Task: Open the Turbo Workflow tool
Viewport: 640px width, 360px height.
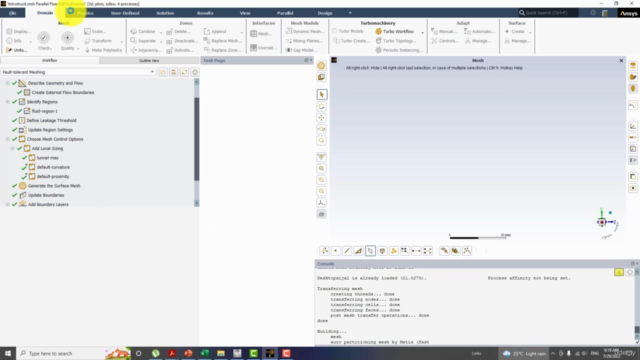Action: tap(395, 31)
